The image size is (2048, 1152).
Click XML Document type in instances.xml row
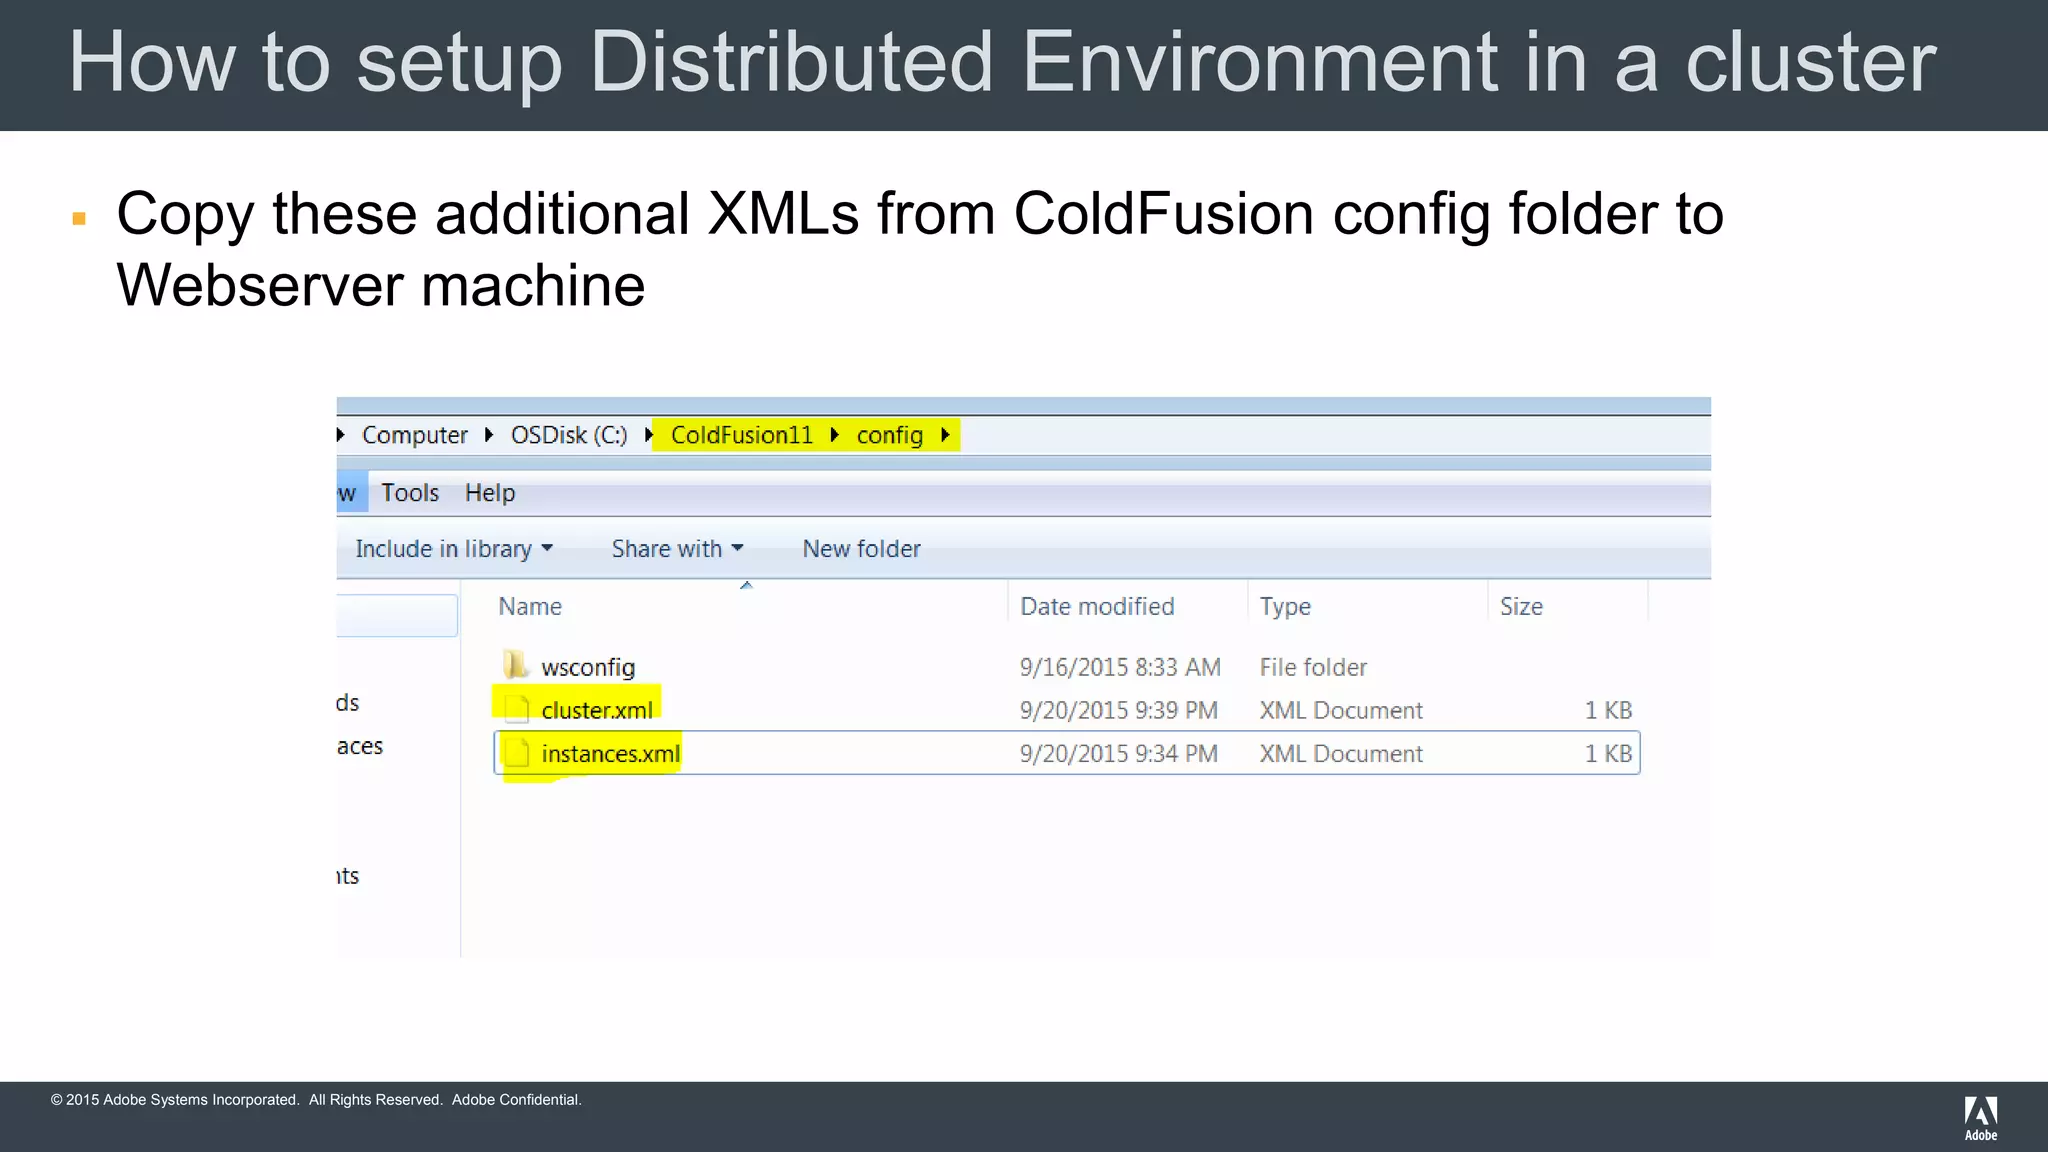click(x=1340, y=753)
